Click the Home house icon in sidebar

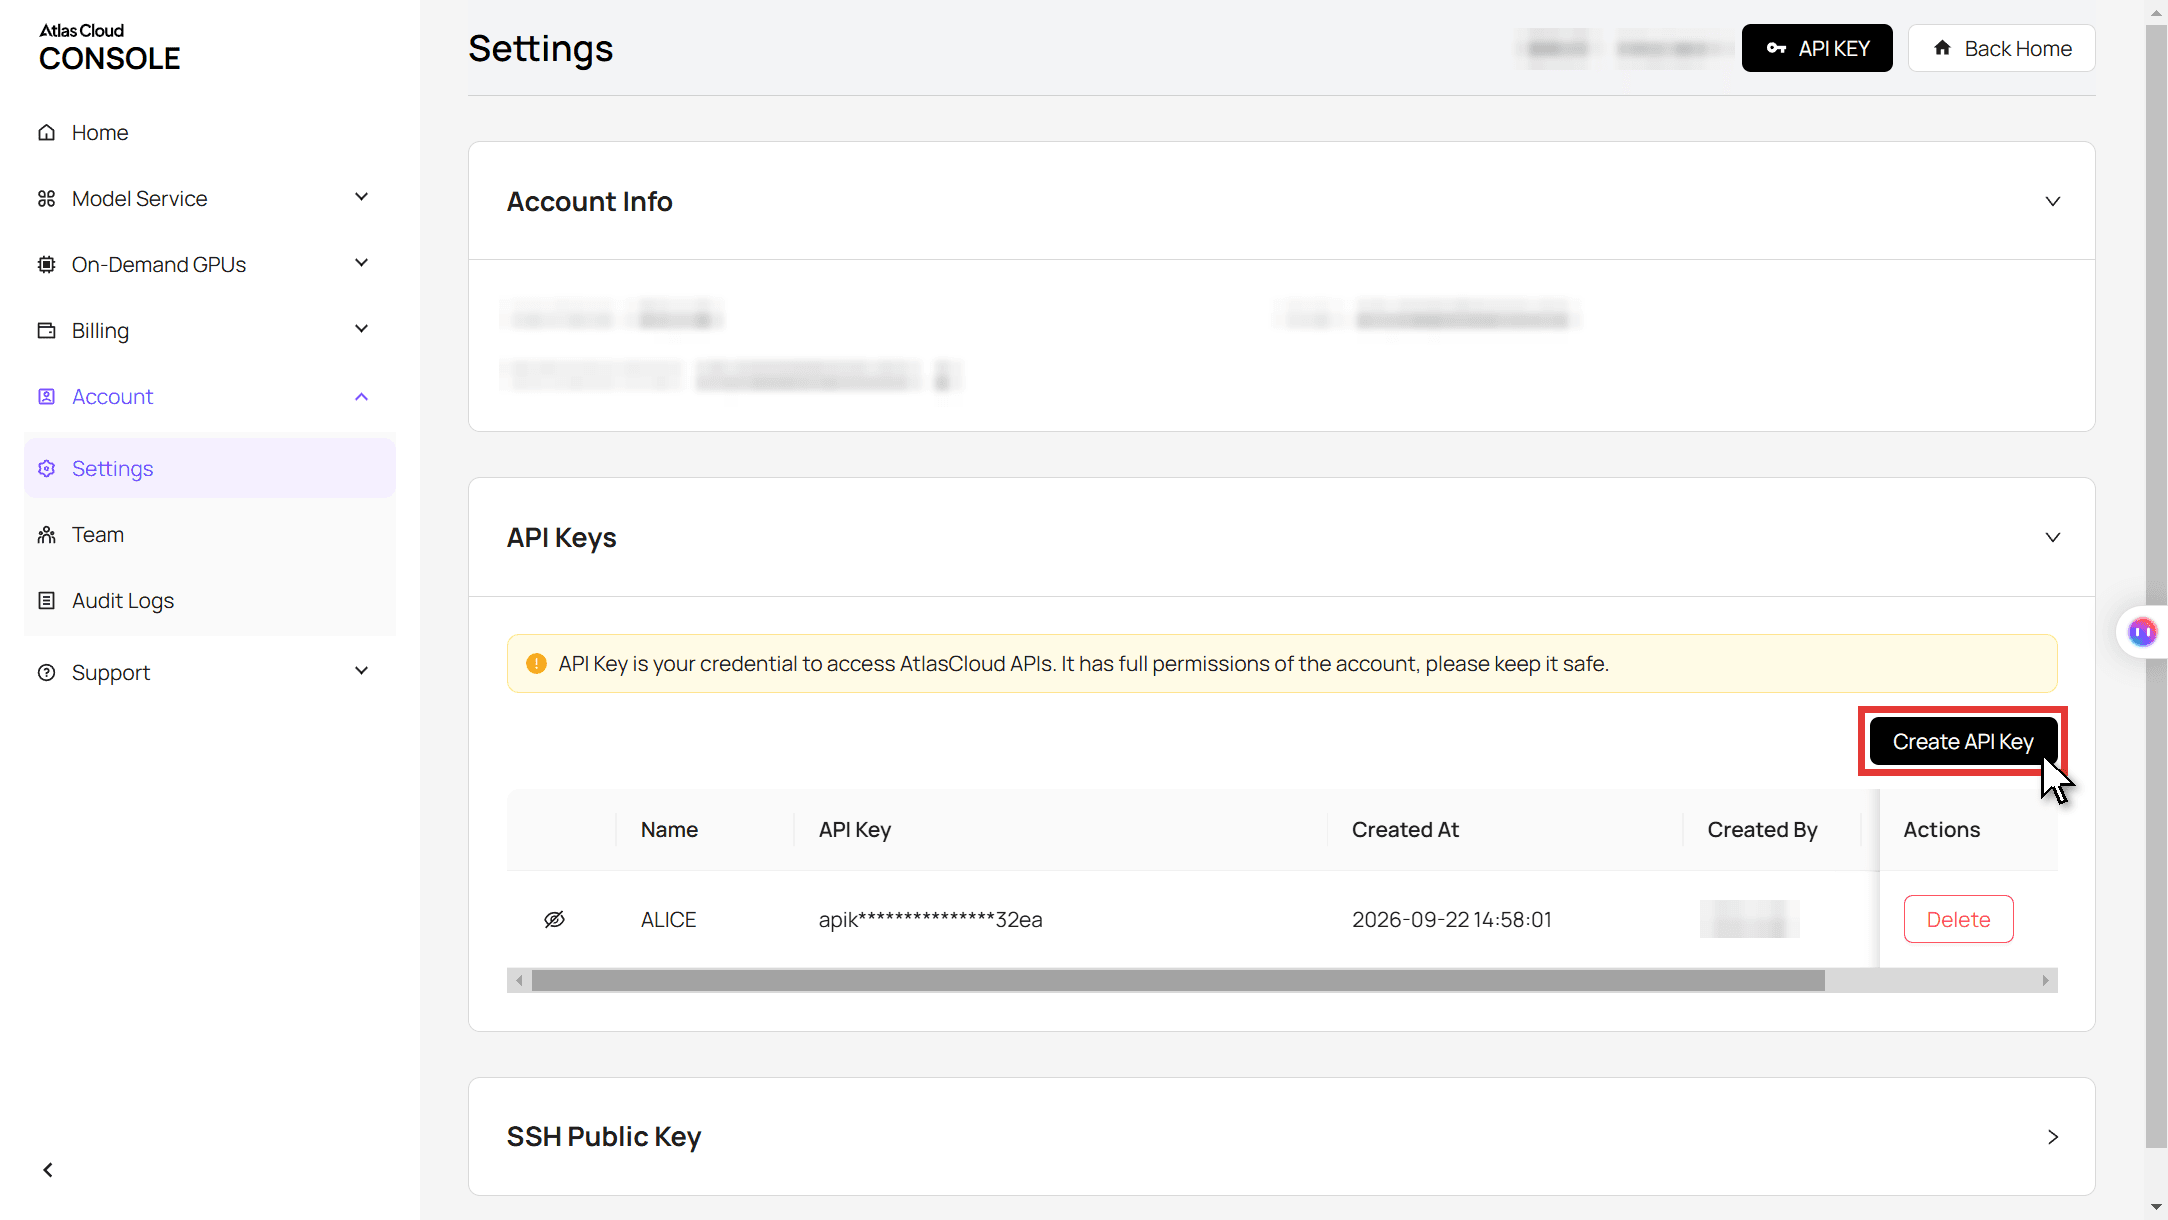tap(46, 132)
